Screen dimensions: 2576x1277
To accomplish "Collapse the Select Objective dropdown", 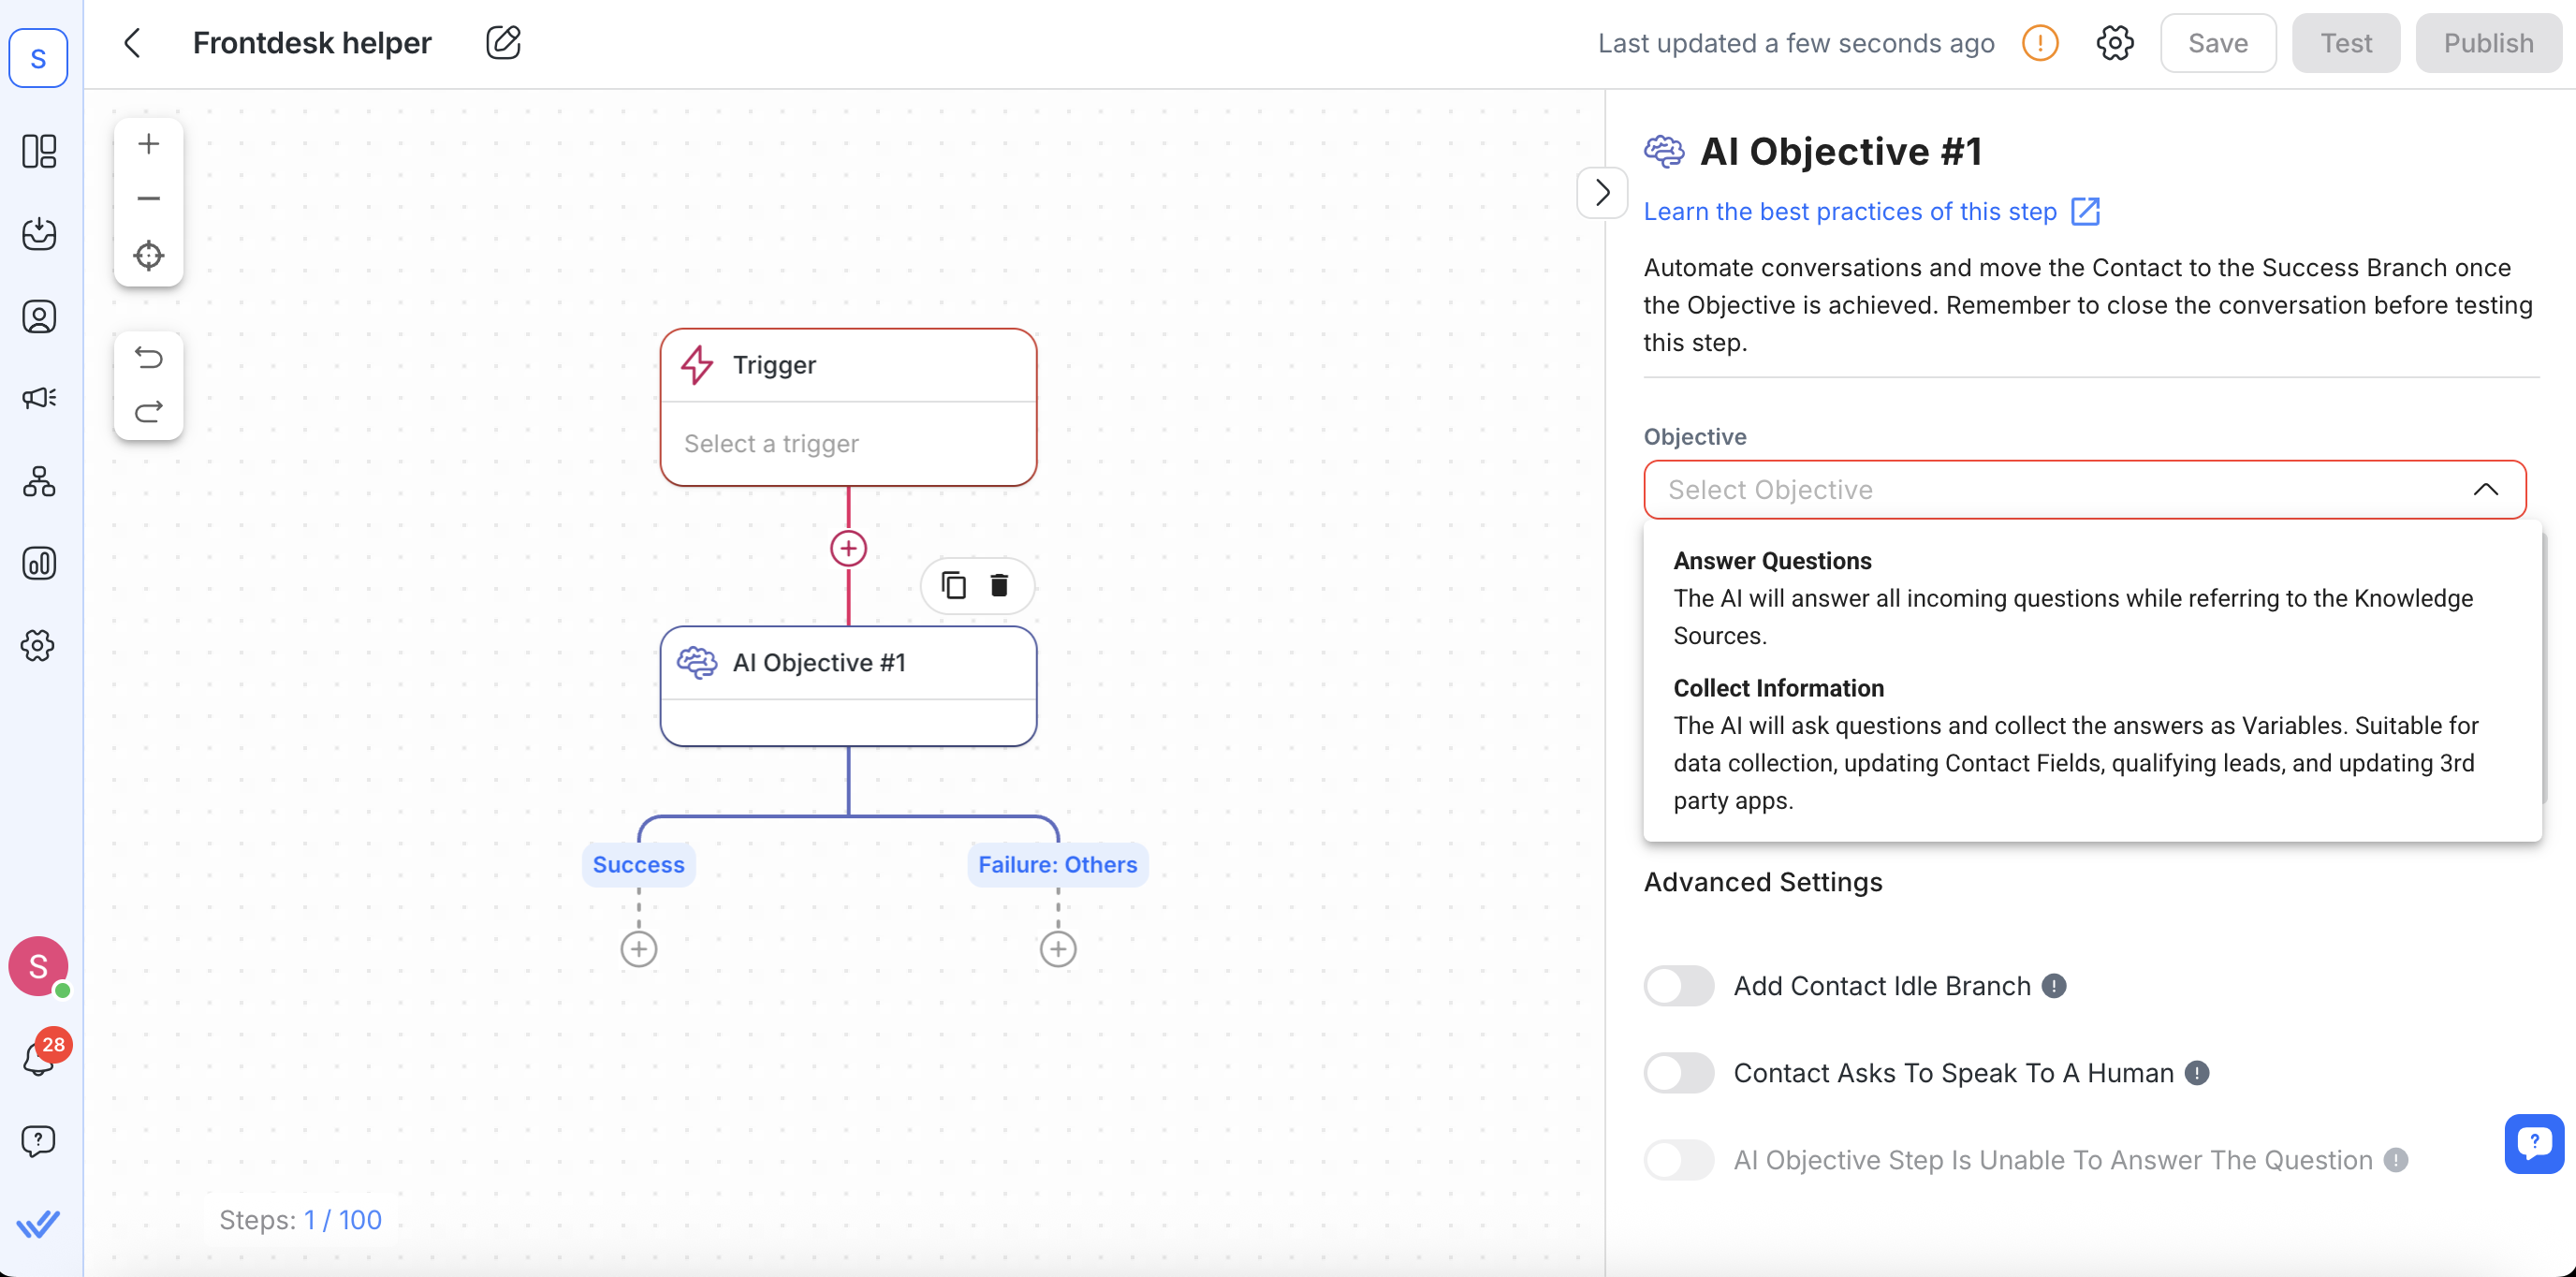I will click(x=2485, y=490).
